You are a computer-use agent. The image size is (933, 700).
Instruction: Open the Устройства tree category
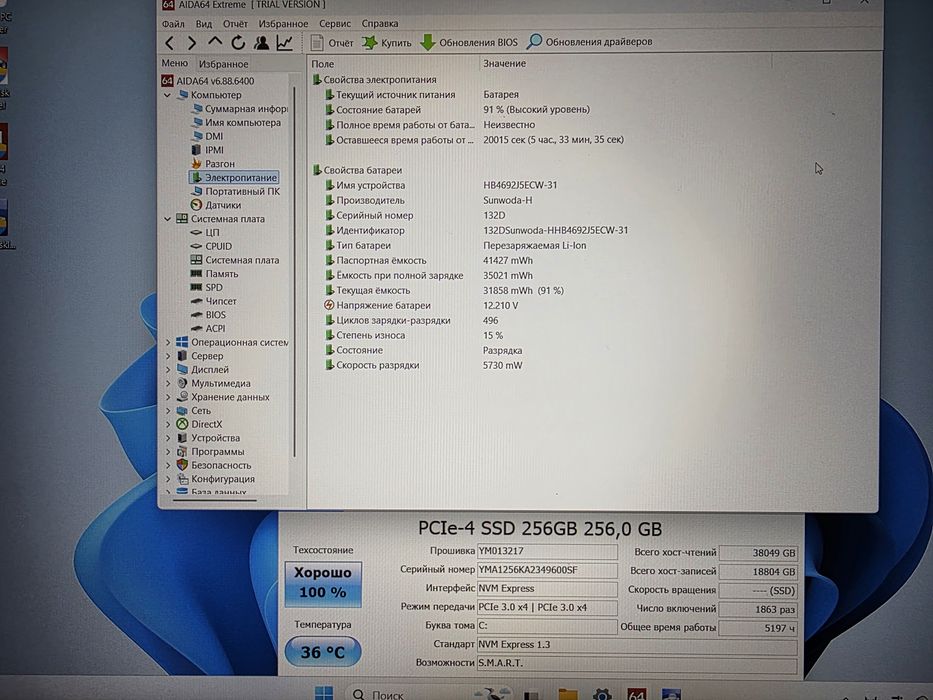(208, 438)
